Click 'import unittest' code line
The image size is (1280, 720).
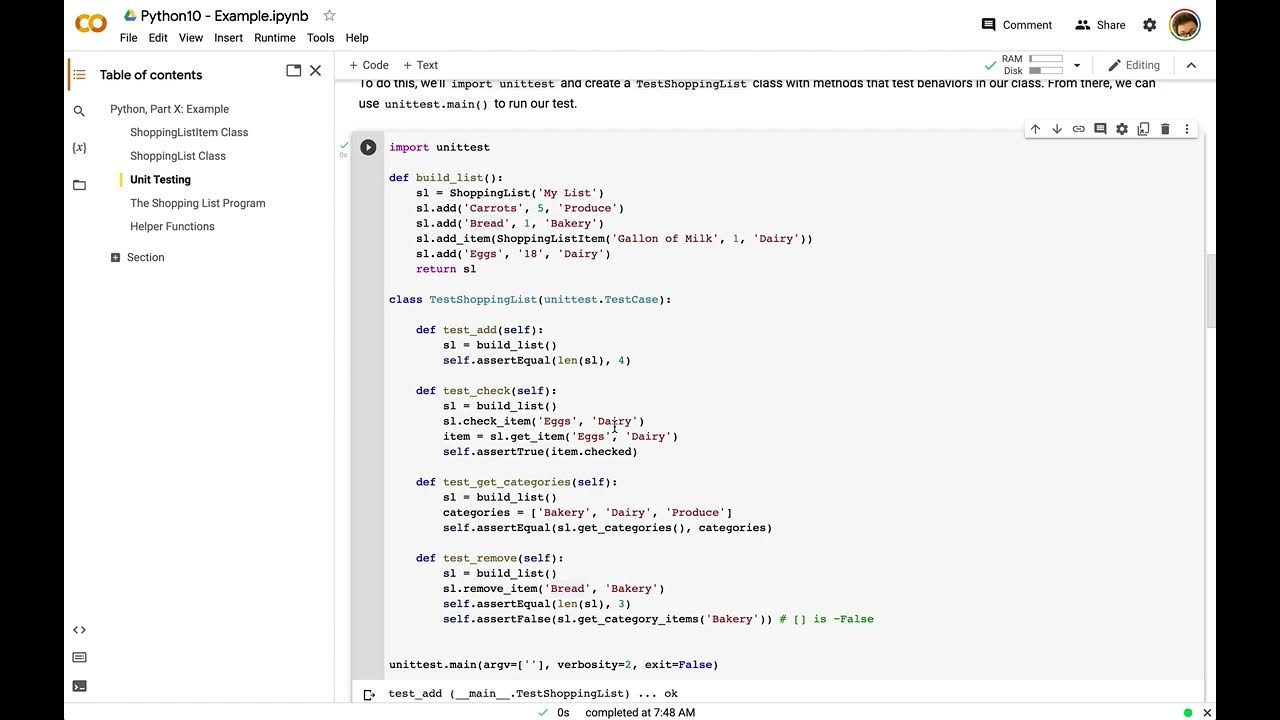coord(439,147)
